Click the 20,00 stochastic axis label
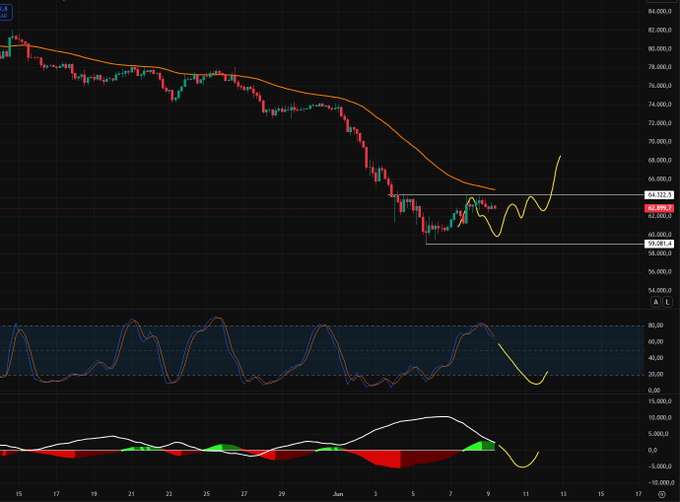The height and width of the screenshot is (502, 680). coord(655,375)
